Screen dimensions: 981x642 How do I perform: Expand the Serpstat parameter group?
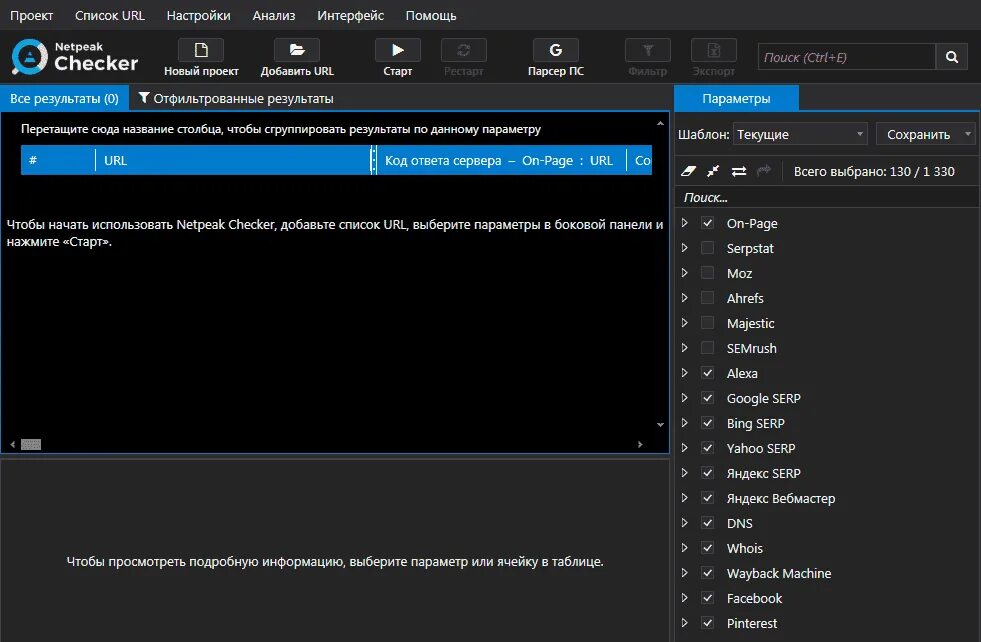pos(684,248)
